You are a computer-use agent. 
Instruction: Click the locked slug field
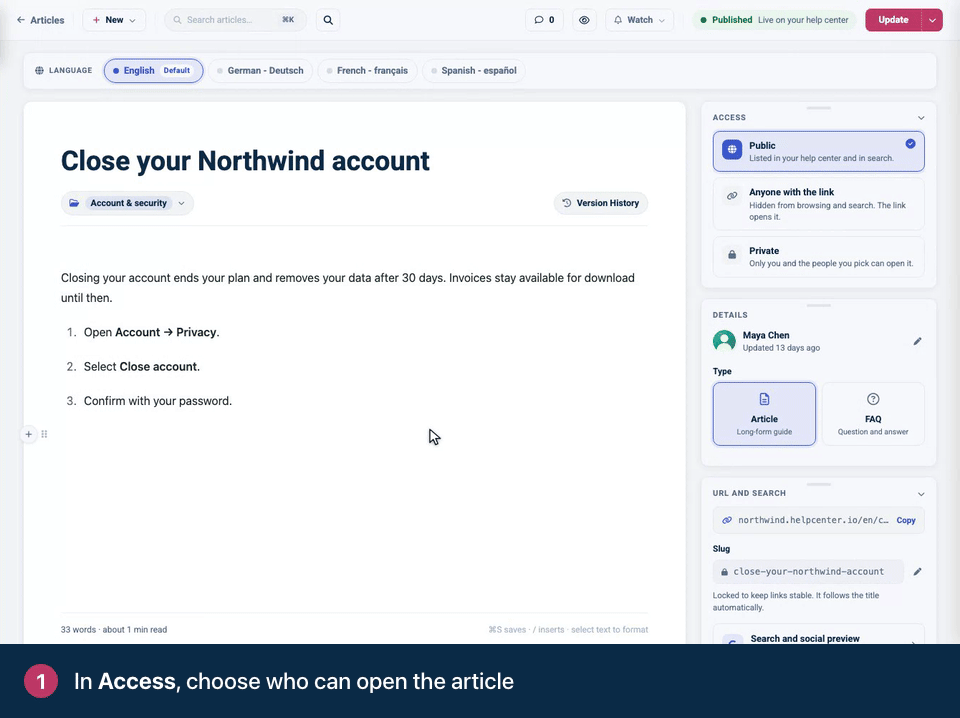click(808, 572)
